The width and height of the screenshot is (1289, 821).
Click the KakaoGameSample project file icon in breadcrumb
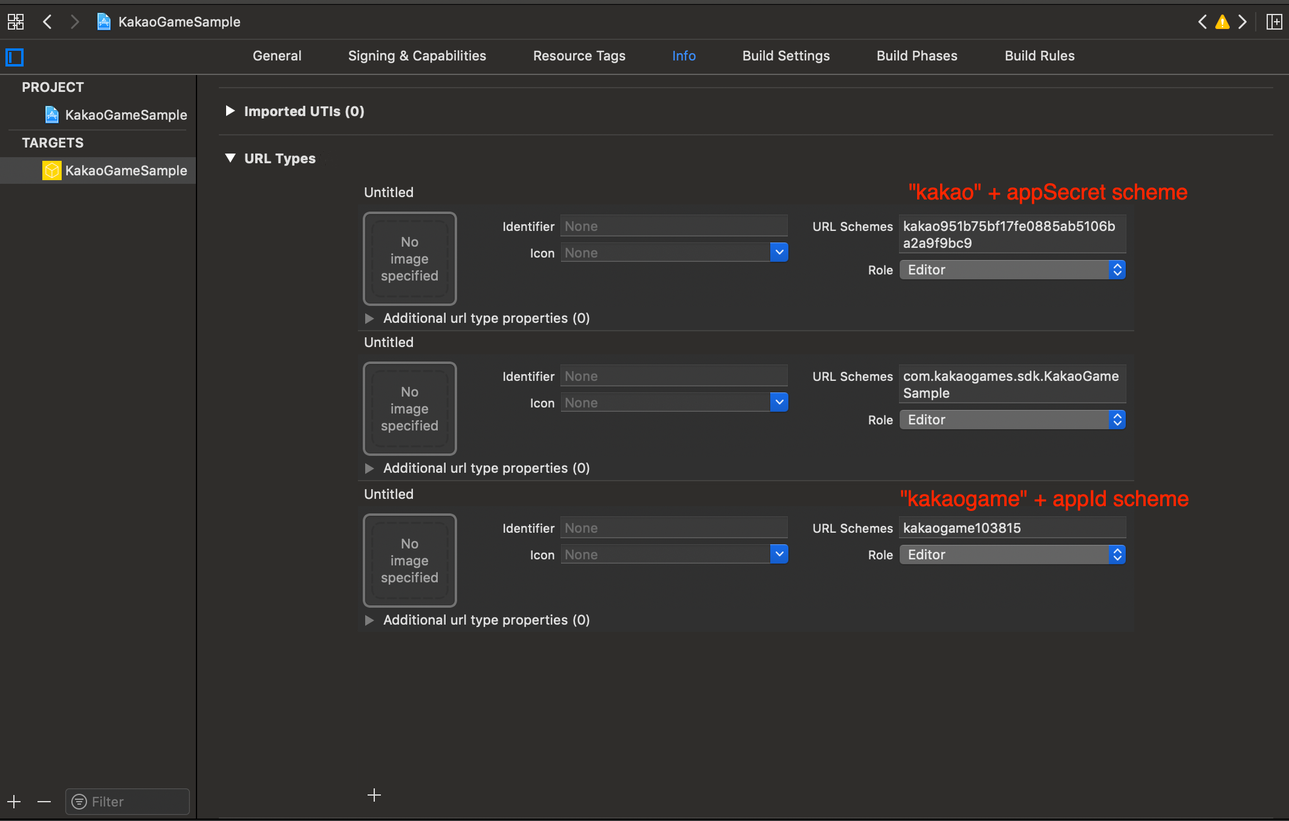click(x=103, y=21)
